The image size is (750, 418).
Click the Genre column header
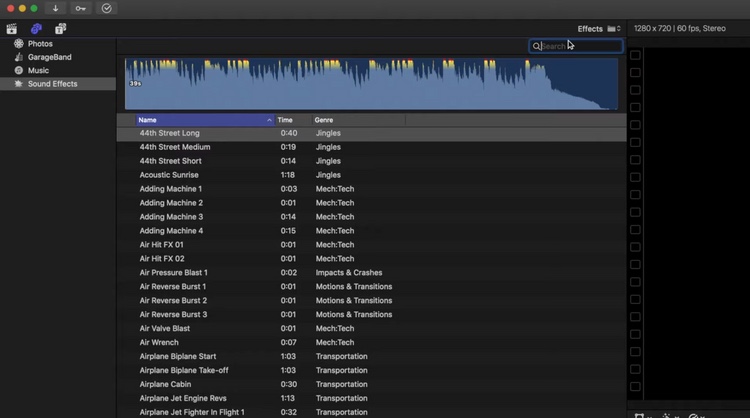pos(325,120)
